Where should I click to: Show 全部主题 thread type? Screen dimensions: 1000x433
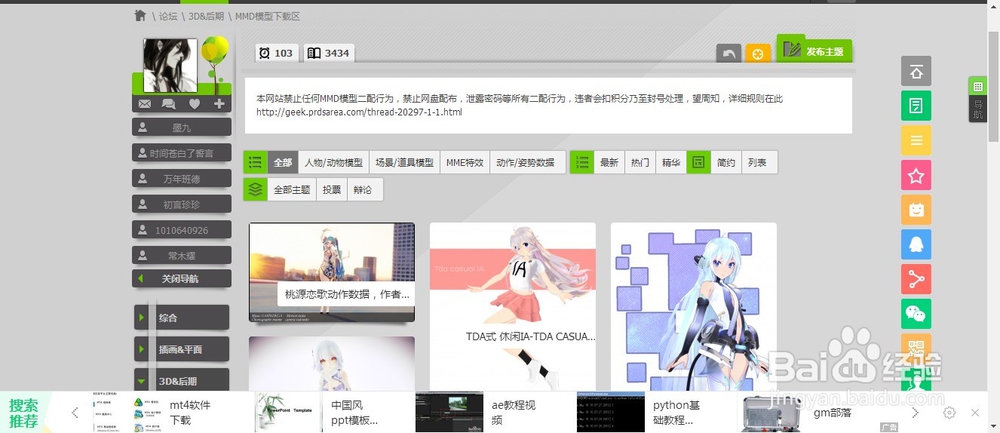click(291, 189)
